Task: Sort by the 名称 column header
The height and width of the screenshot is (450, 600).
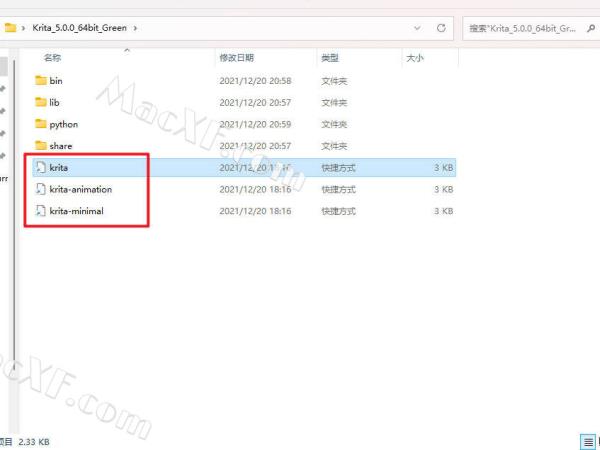Action: coord(52,58)
